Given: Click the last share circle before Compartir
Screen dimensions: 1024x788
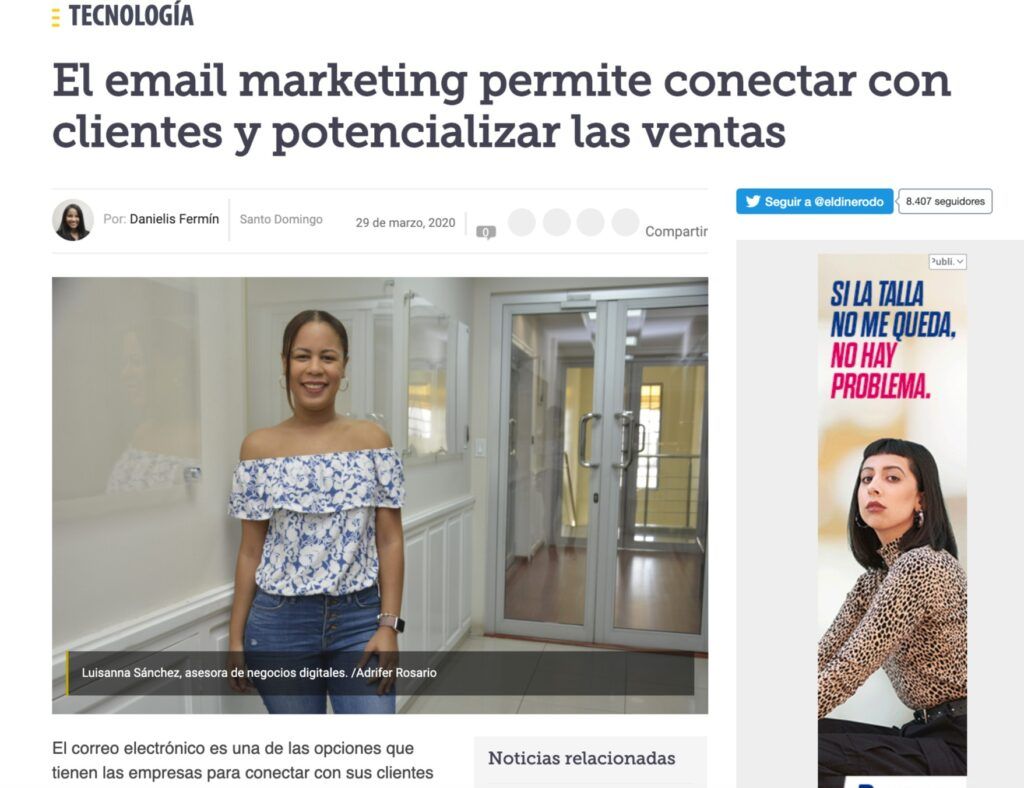Looking at the screenshot, I should 625,222.
